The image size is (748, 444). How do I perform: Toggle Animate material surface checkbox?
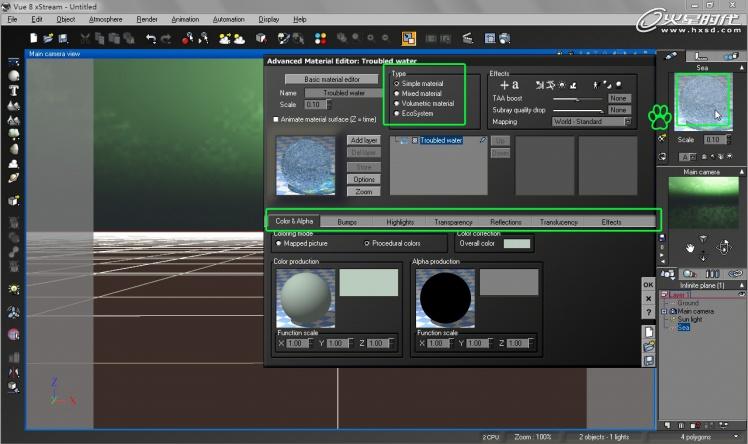point(276,119)
